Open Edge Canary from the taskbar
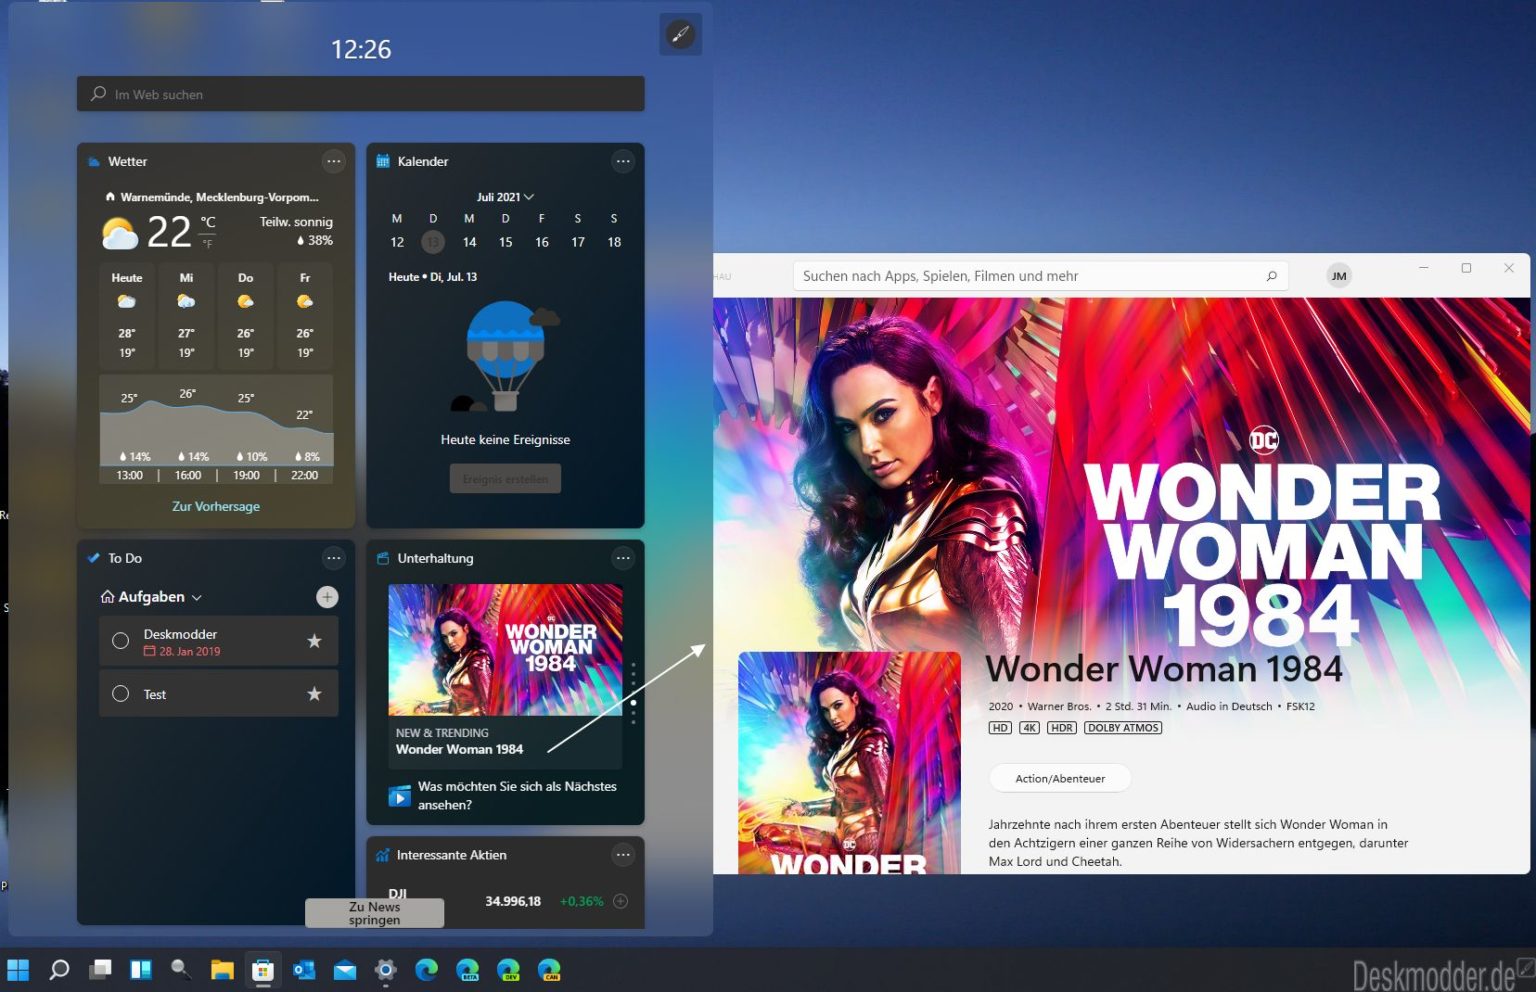The width and height of the screenshot is (1536, 992). pos(551,969)
